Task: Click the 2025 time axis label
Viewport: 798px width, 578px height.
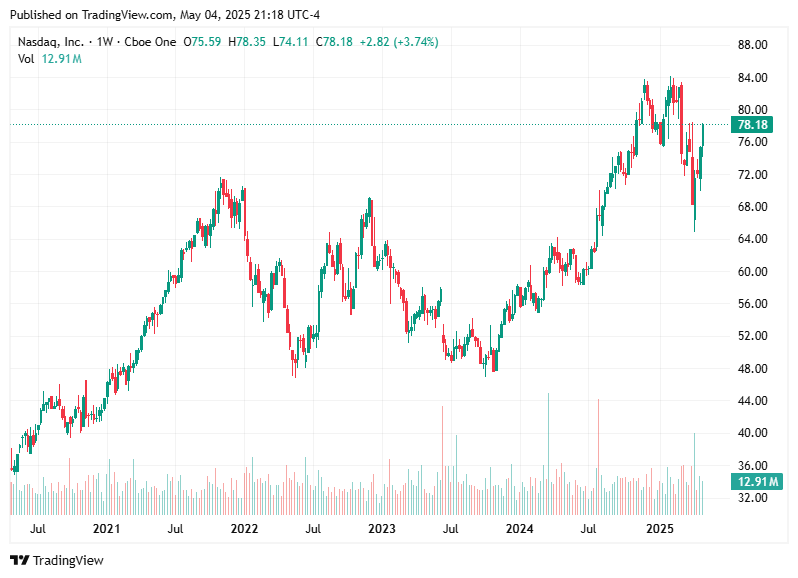Action: point(660,529)
